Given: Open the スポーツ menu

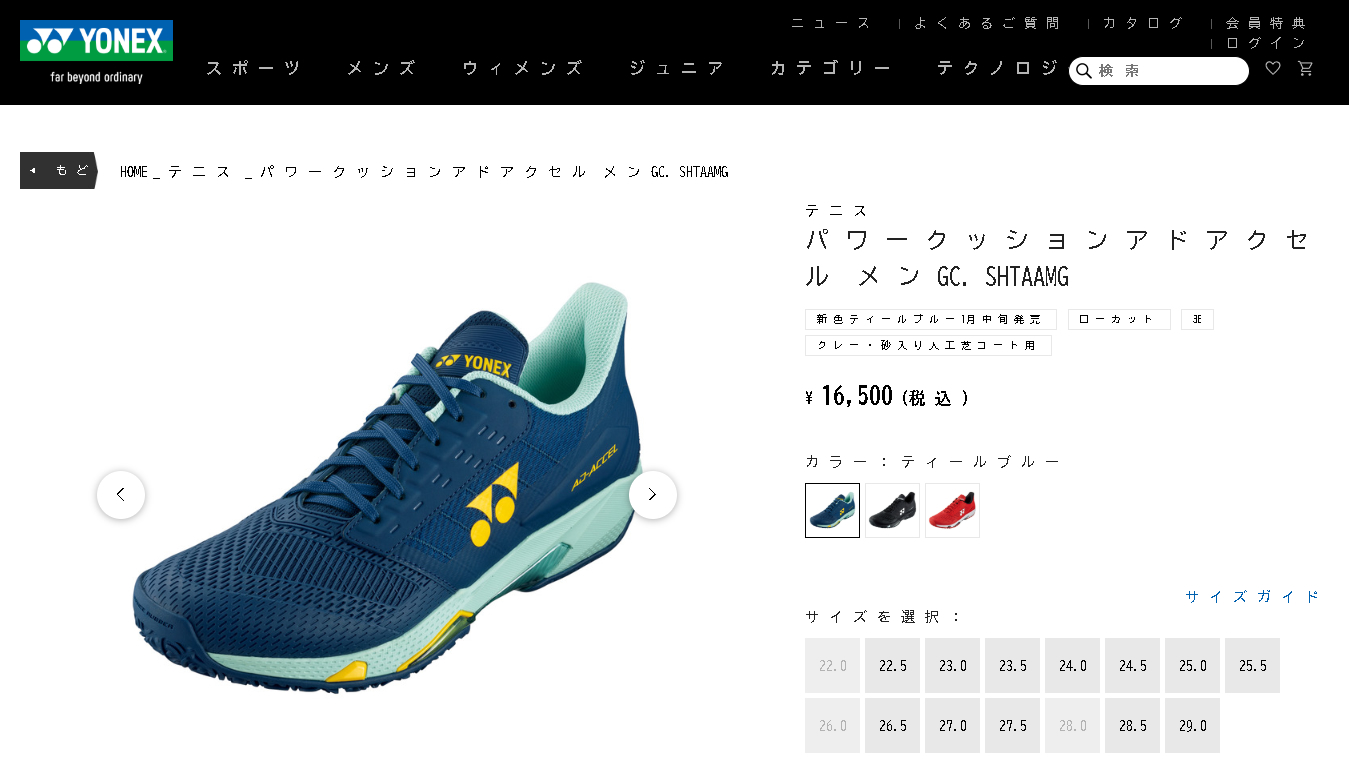Looking at the screenshot, I should (x=254, y=68).
